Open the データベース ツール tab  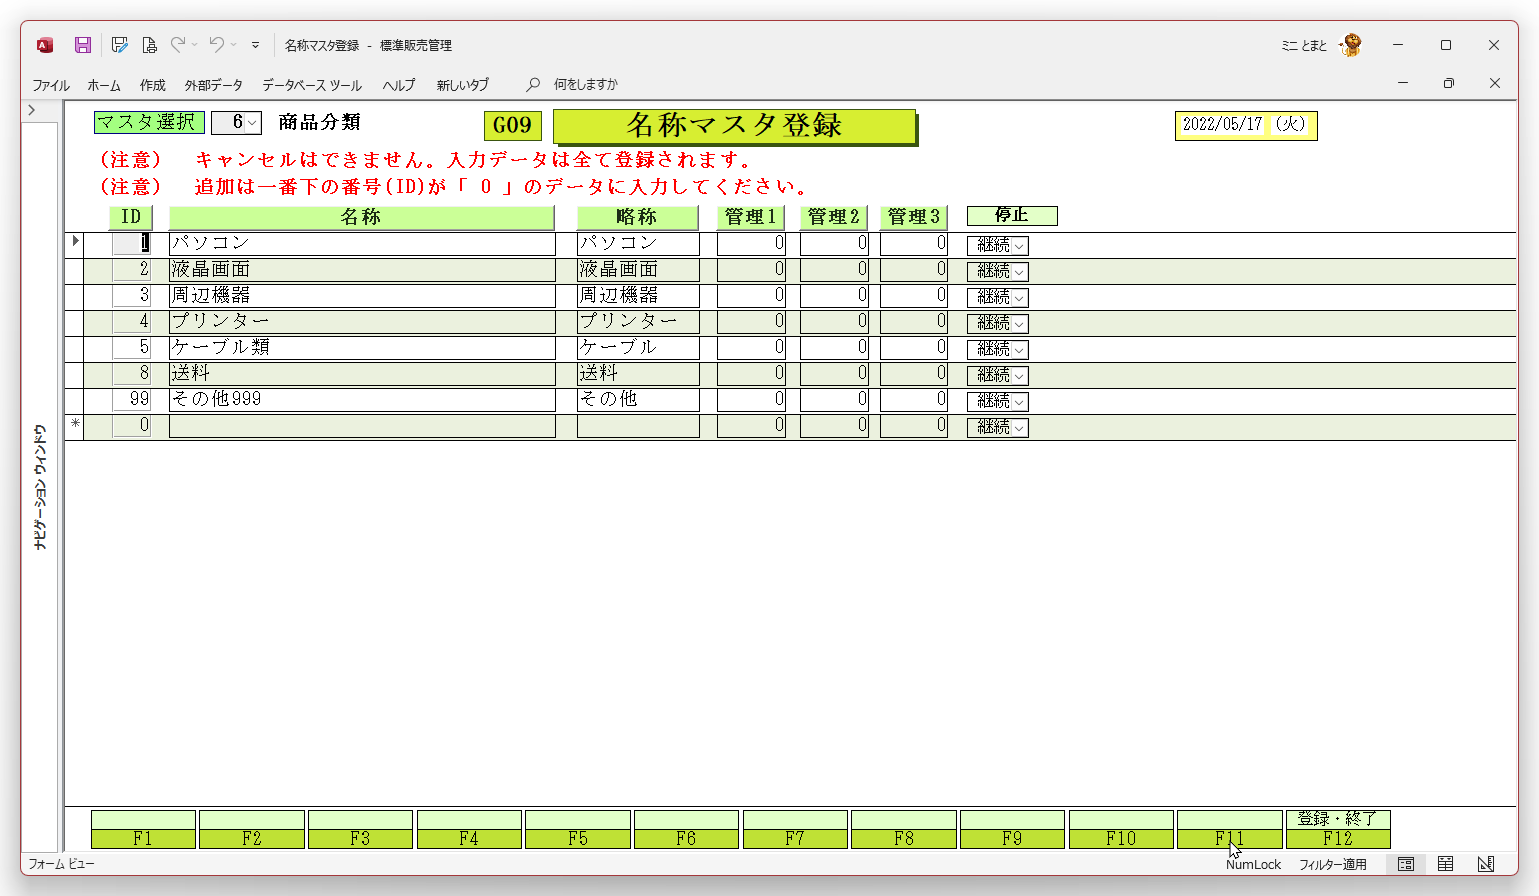click(x=312, y=85)
